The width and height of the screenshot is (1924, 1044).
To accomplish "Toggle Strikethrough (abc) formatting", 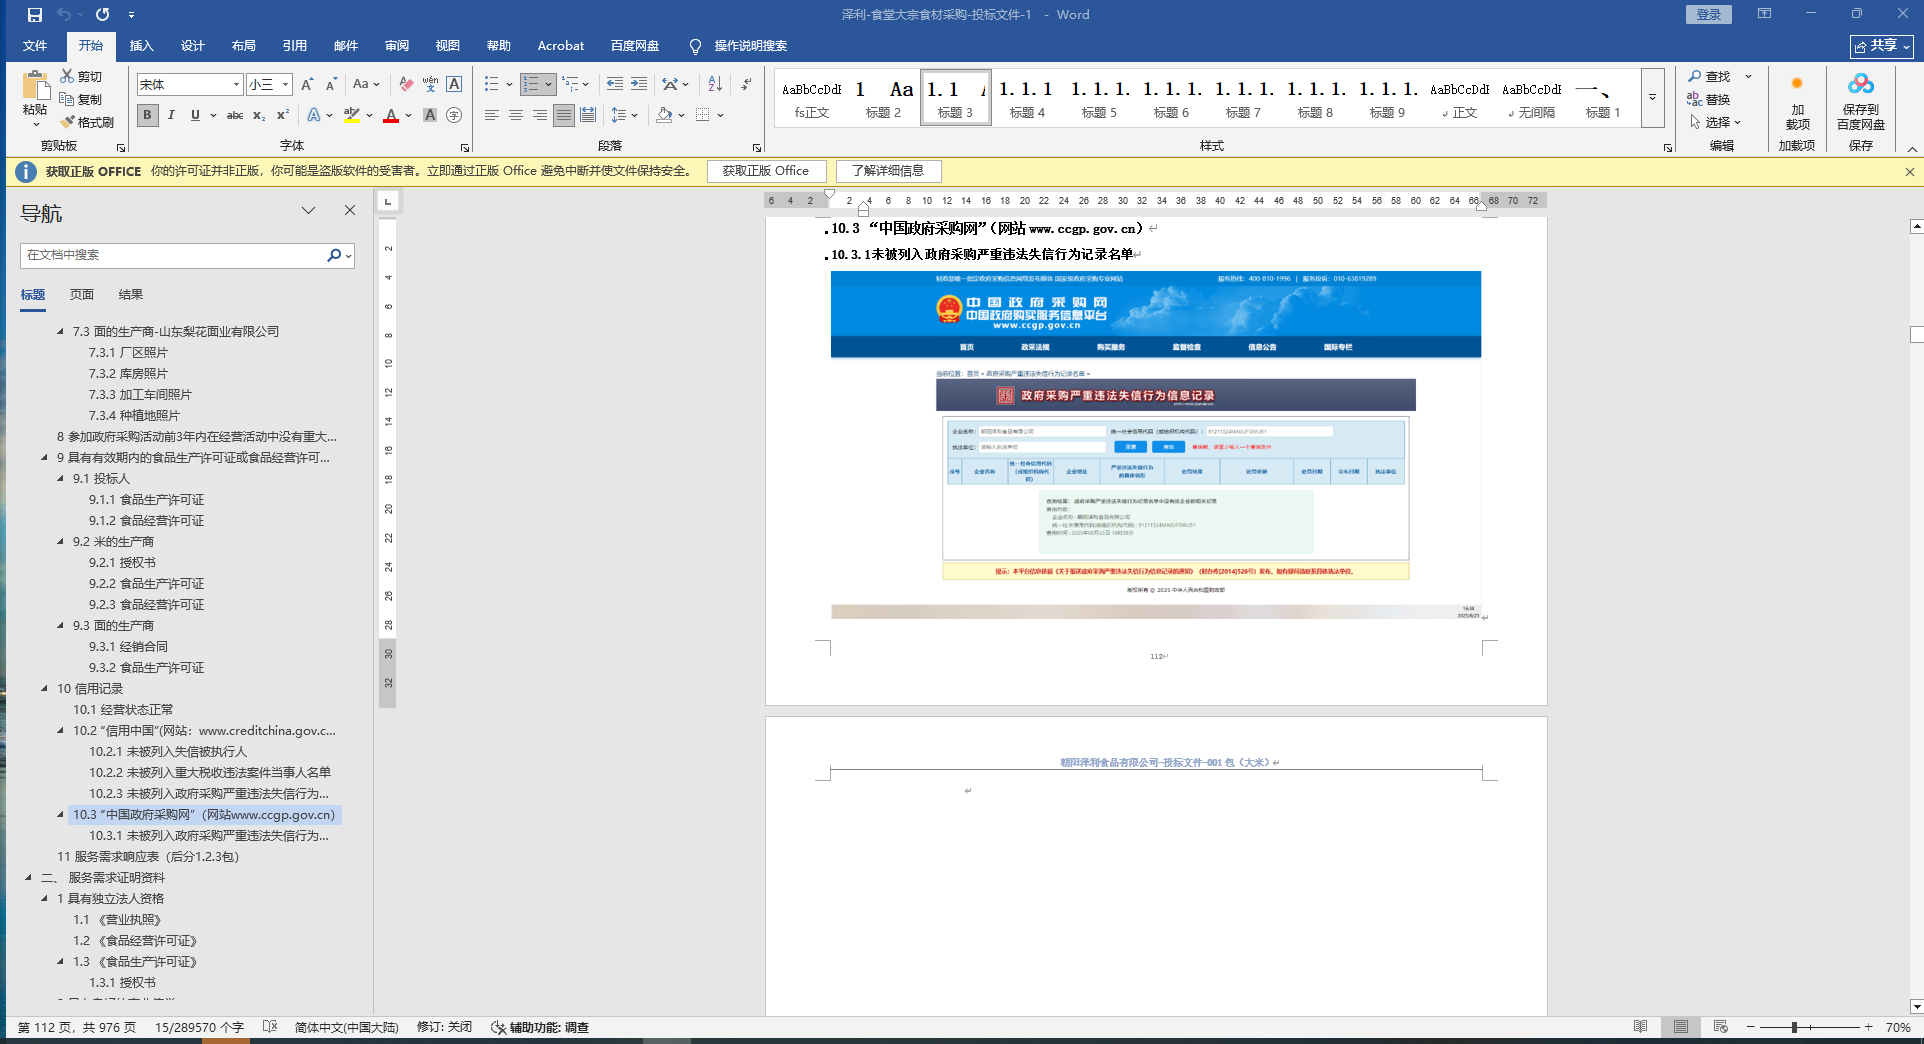I will click(x=235, y=115).
